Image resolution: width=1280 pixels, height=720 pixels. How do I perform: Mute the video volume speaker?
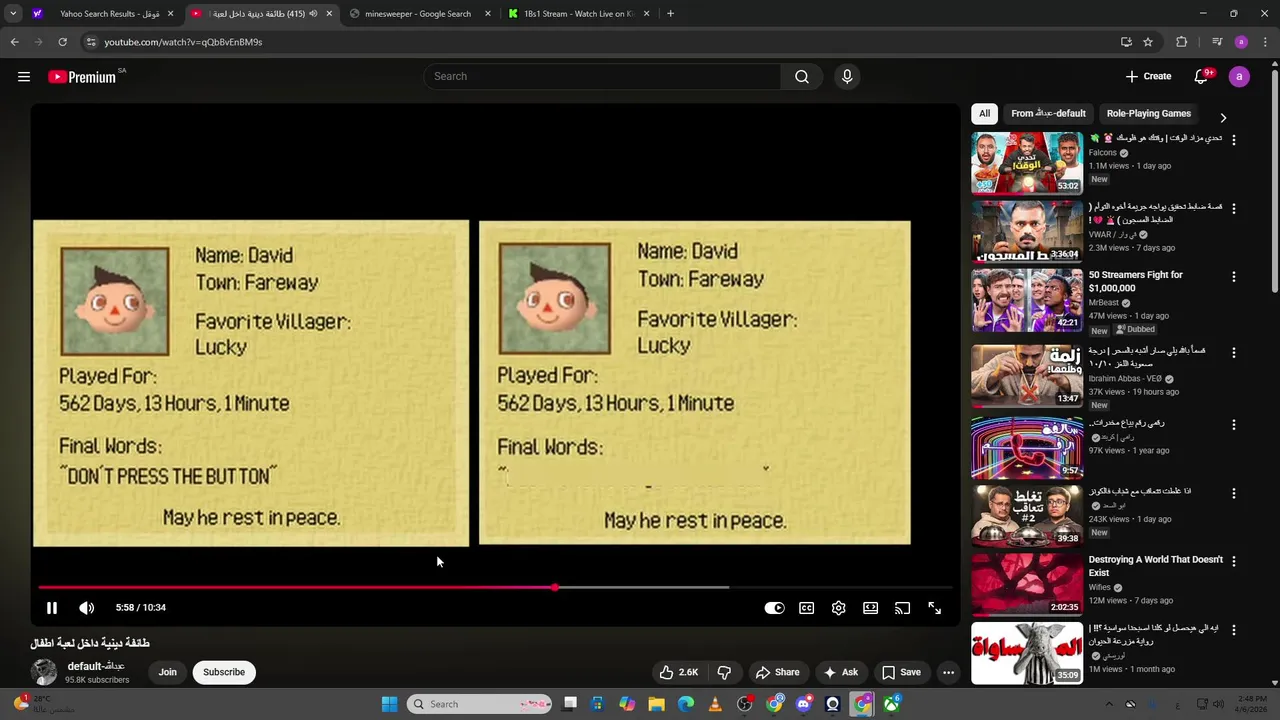coord(87,608)
